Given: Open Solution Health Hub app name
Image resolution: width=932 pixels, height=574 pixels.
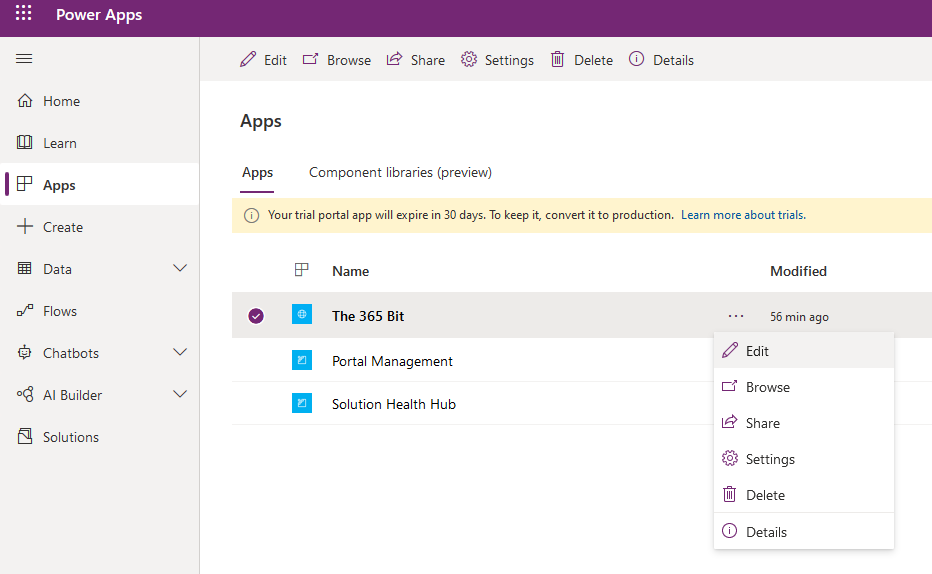Looking at the screenshot, I should [x=393, y=404].
